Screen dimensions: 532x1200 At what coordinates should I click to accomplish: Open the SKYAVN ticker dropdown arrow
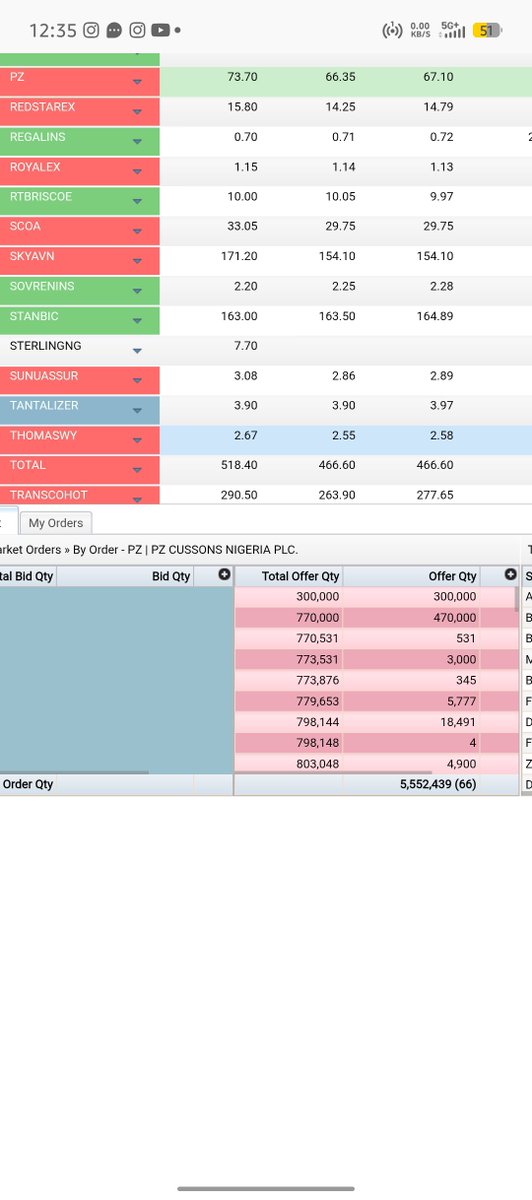(x=137, y=263)
